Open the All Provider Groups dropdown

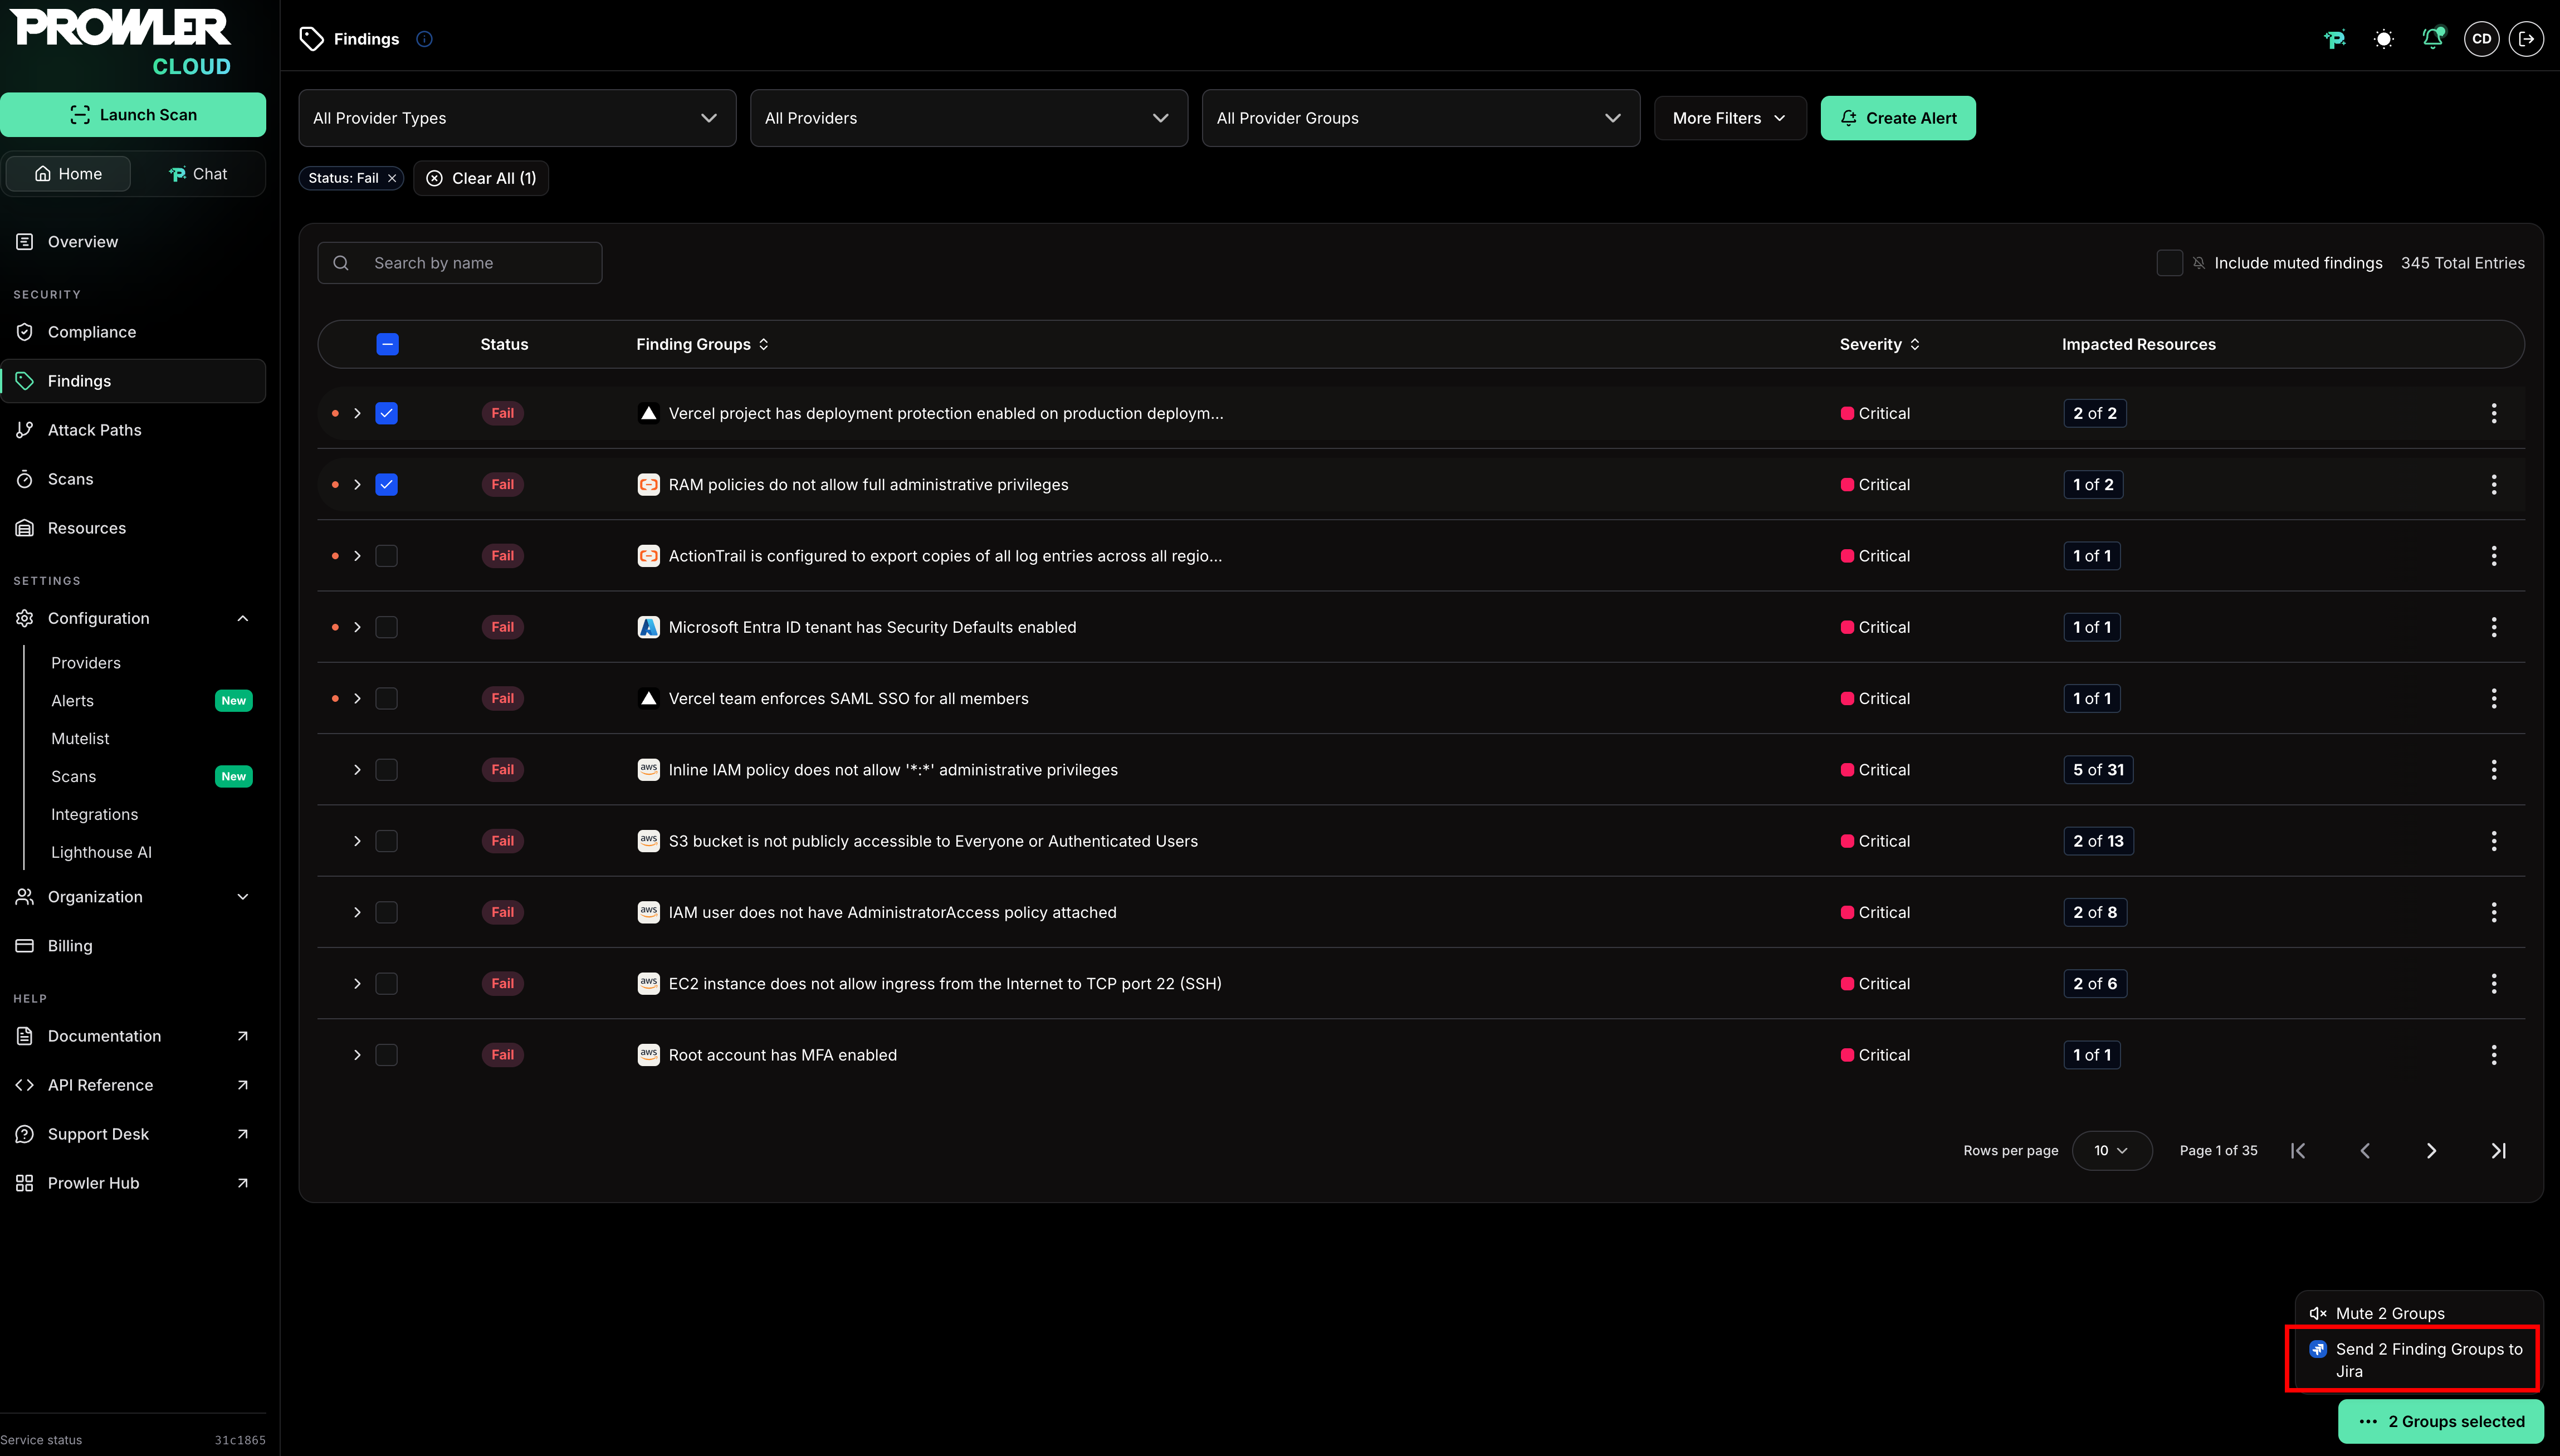pos(1421,118)
